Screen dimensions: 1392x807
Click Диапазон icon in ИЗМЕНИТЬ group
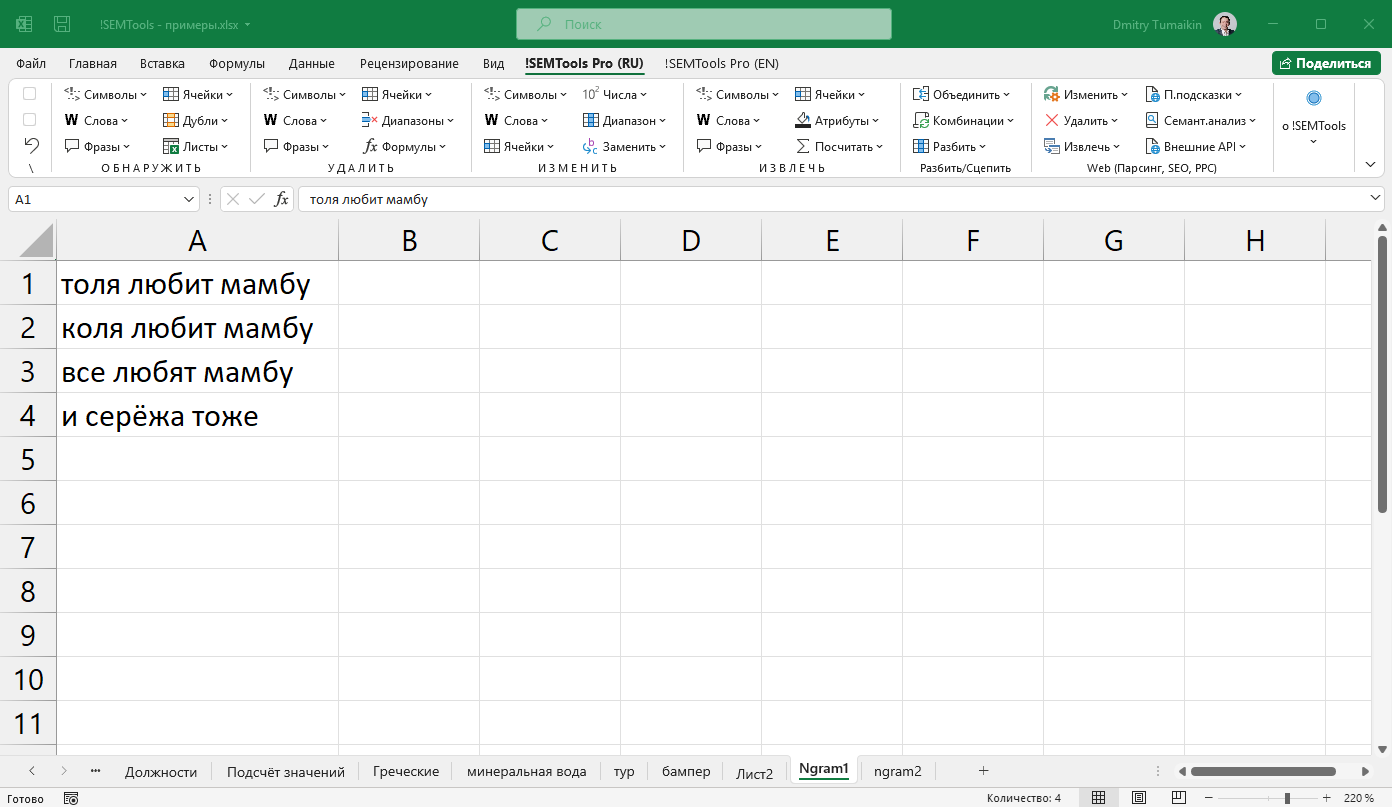click(x=591, y=121)
